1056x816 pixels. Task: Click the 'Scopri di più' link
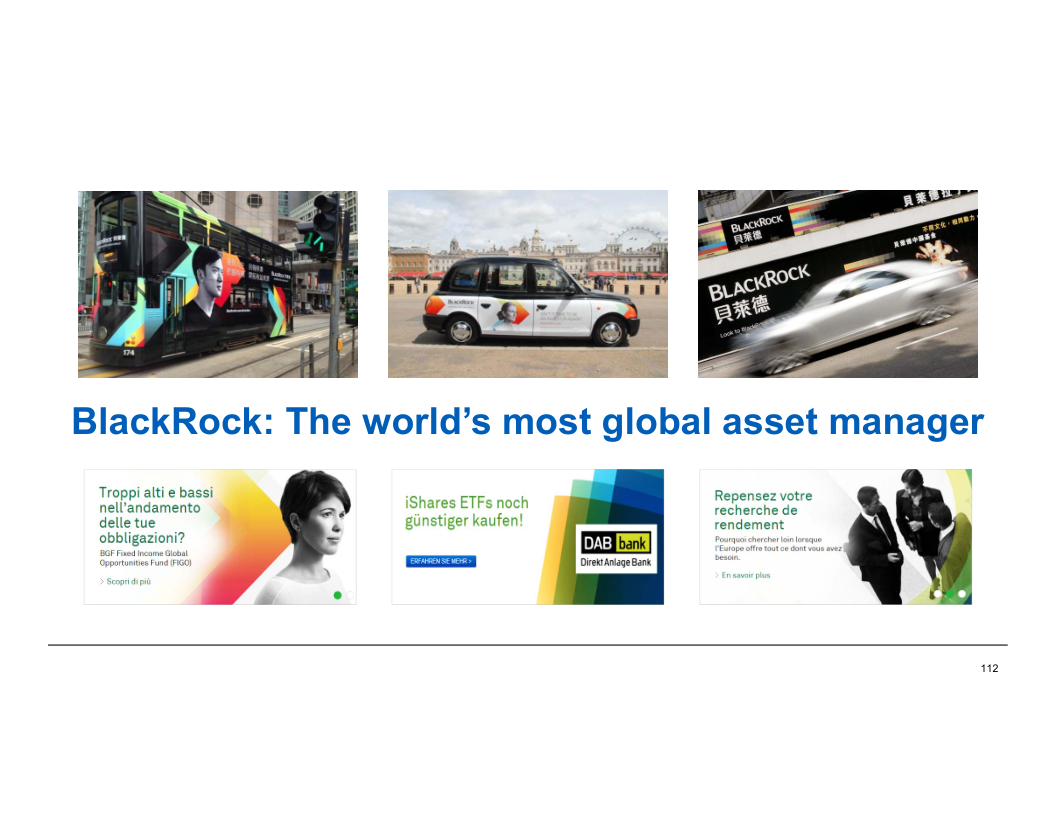pos(128,581)
